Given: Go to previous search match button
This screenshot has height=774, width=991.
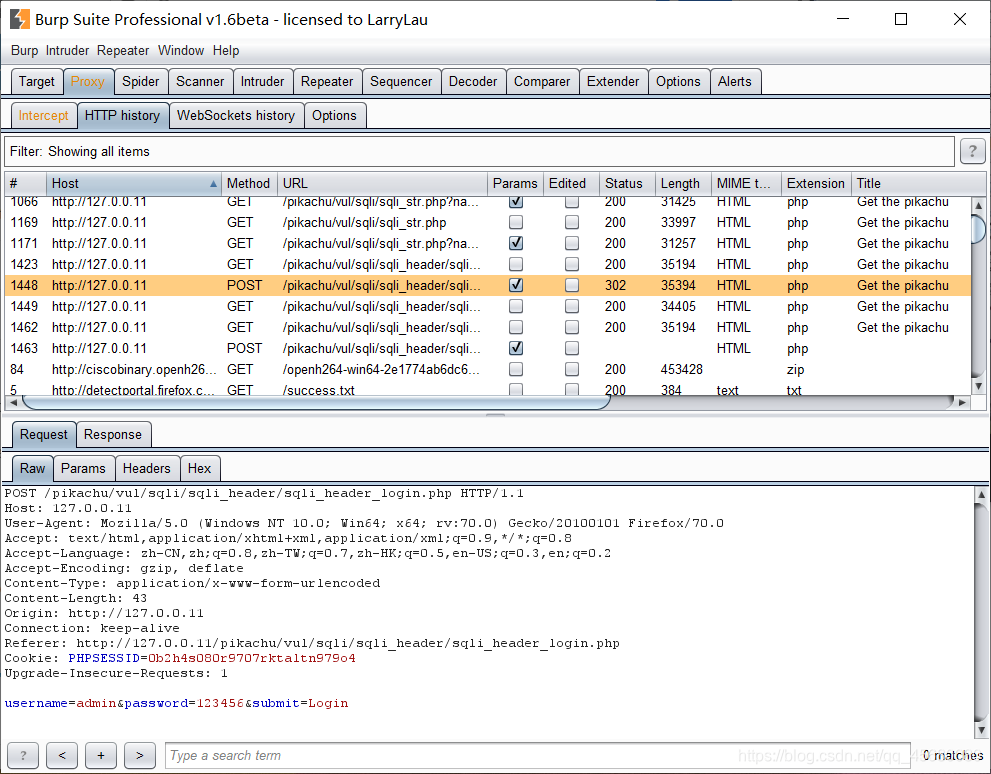Looking at the screenshot, I should [x=62, y=755].
